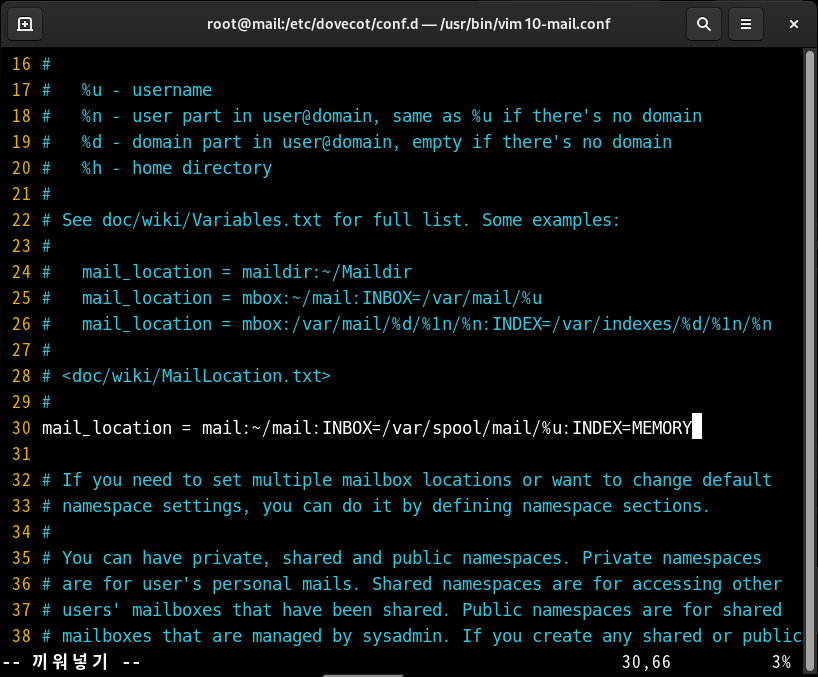Screen dimensions: 818x677
Task: Click 'INDEX=MEMORY' on line 30
Action: click(x=632, y=428)
